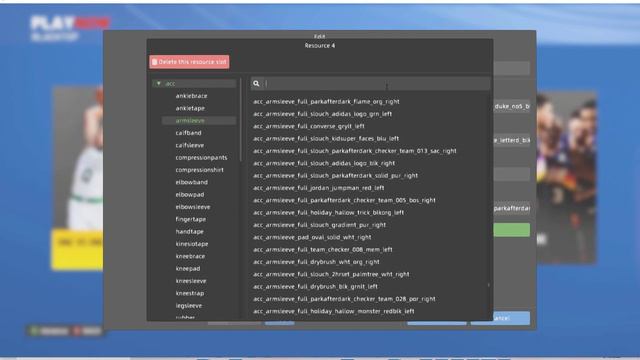The width and height of the screenshot is (640, 360).
Task: Select the kneesleeve category
Action: tap(191, 281)
